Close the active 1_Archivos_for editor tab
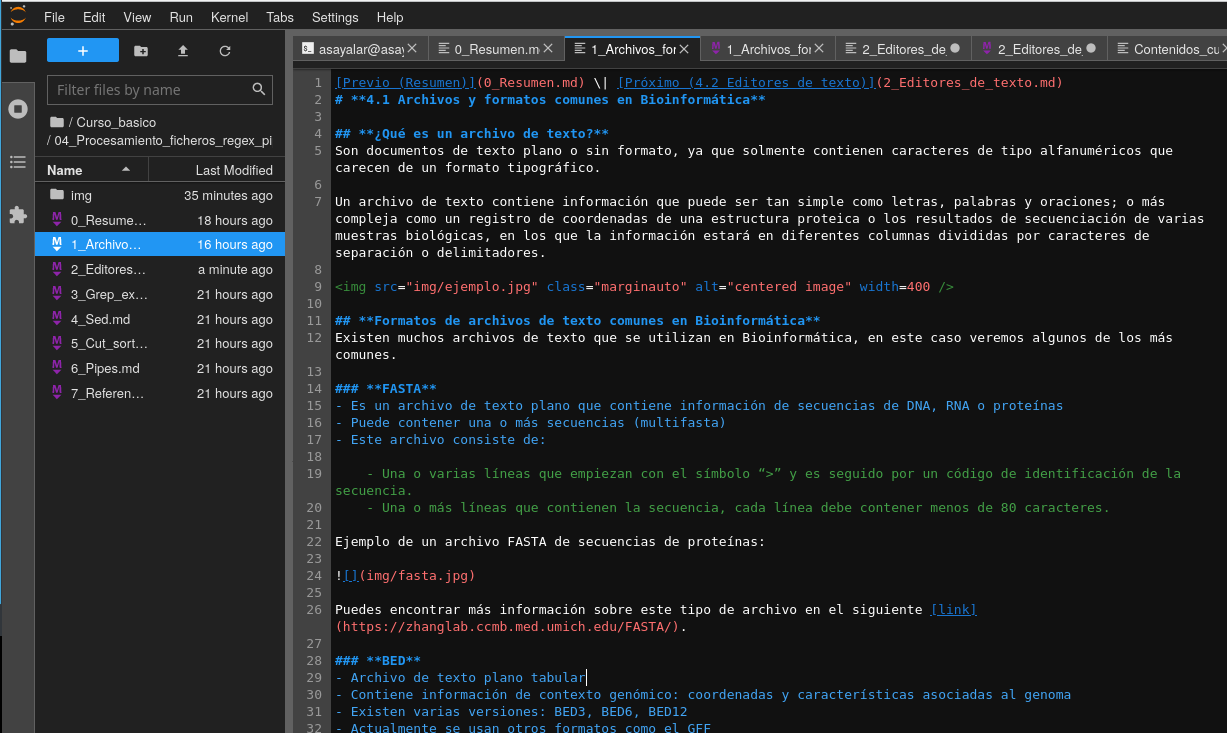 684,48
